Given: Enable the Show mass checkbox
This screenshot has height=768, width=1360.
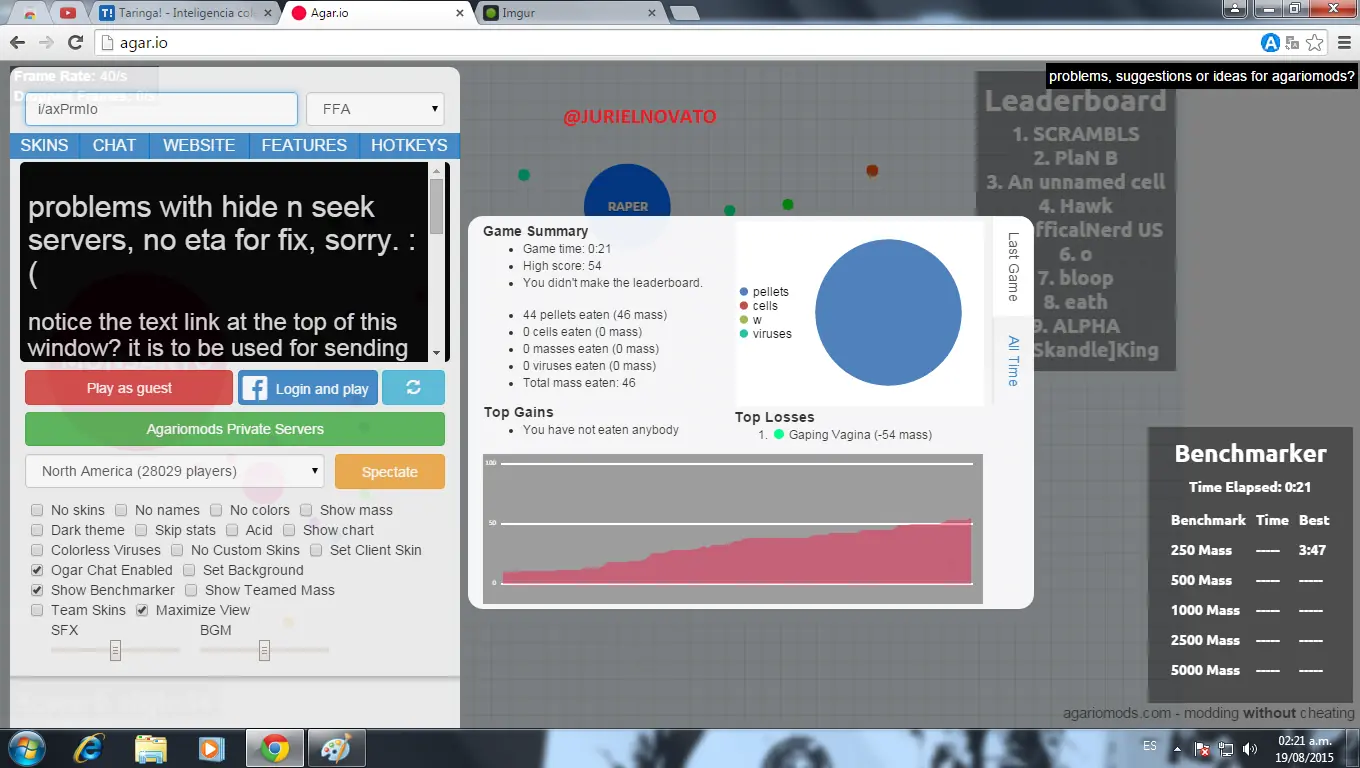Looking at the screenshot, I should pyautogui.click(x=306, y=510).
